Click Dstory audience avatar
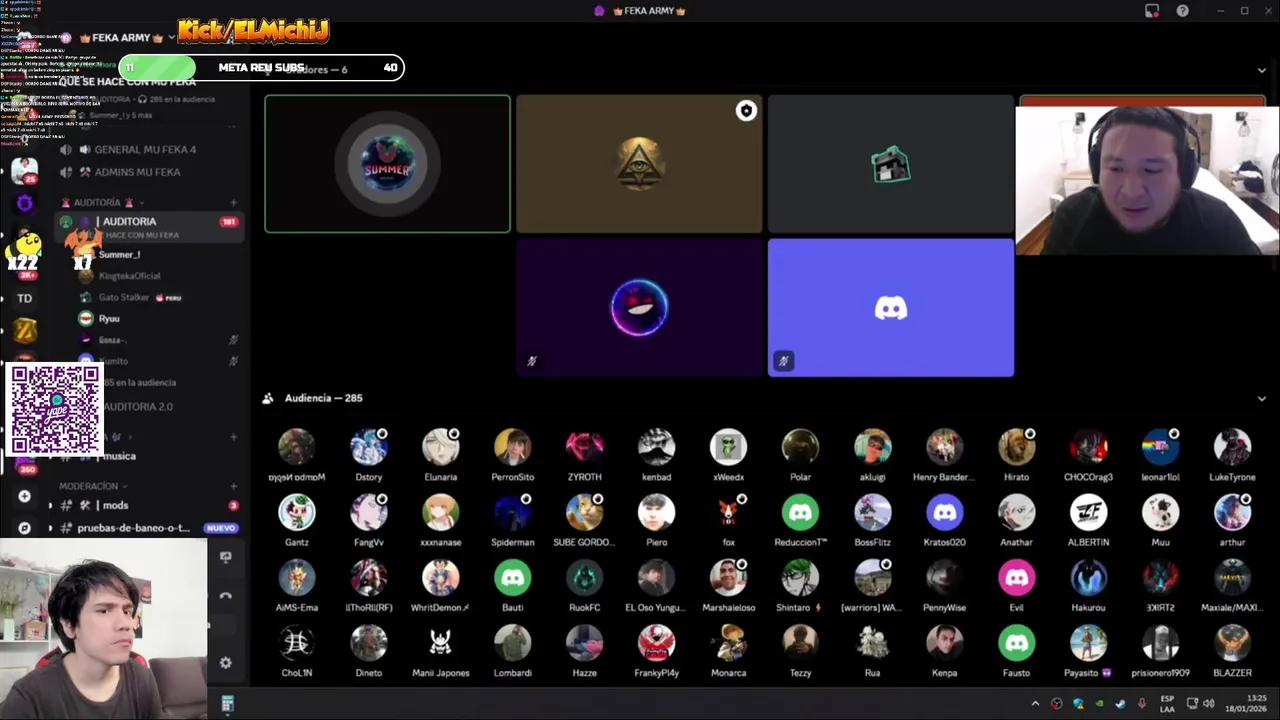1280x720 pixels. (x=368, y=447)
